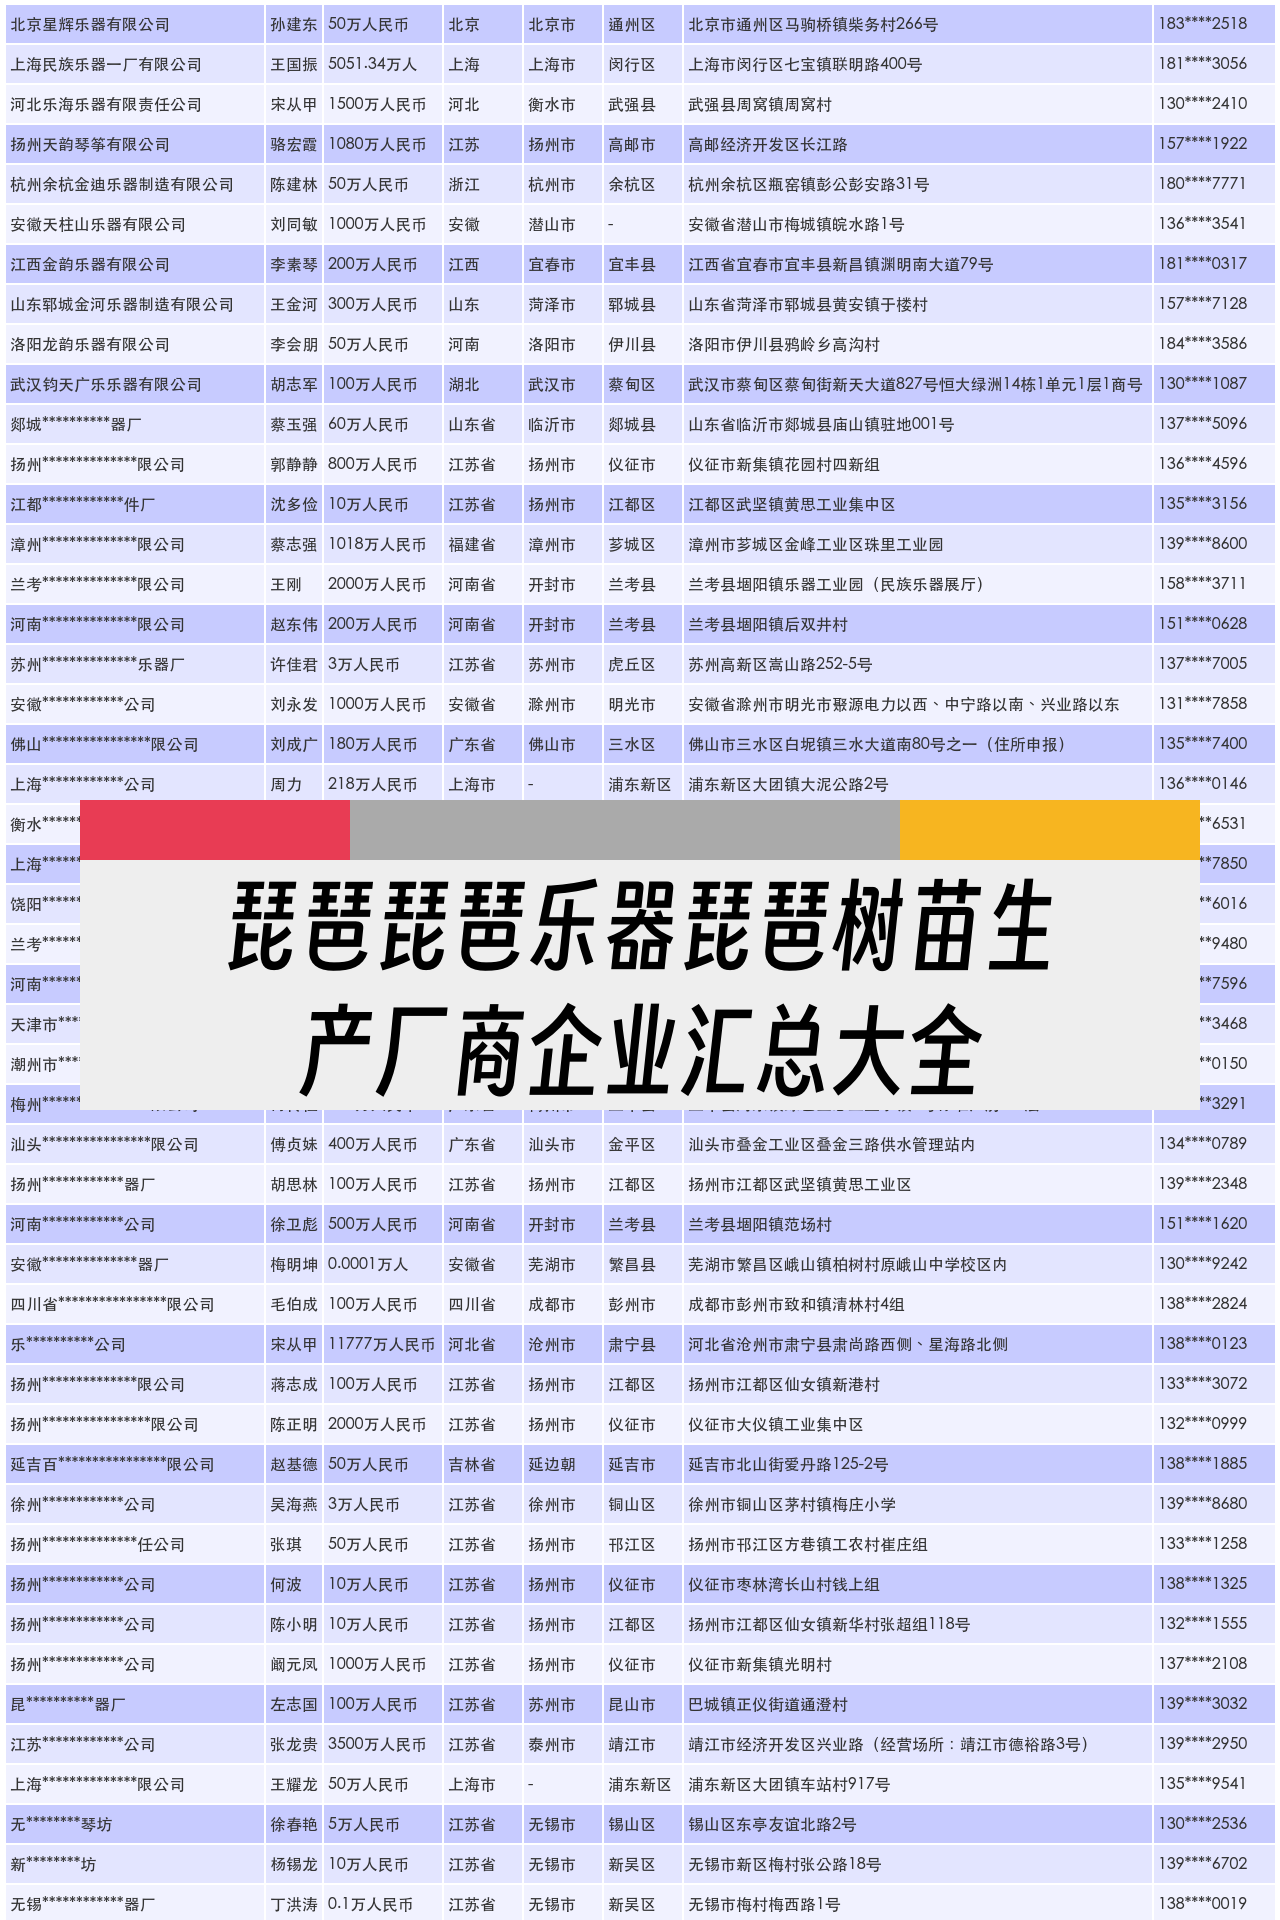Select province cell 四川省

[x=472, y=1304]
